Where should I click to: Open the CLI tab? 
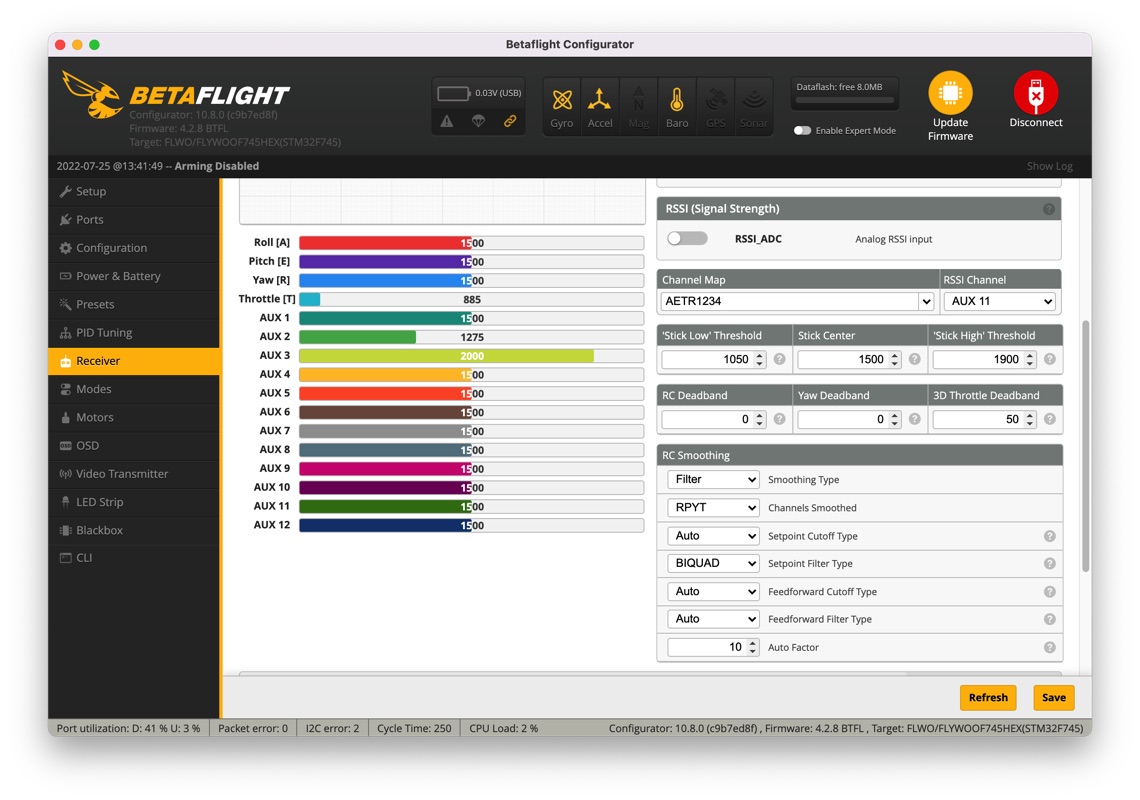click(134, 558)
